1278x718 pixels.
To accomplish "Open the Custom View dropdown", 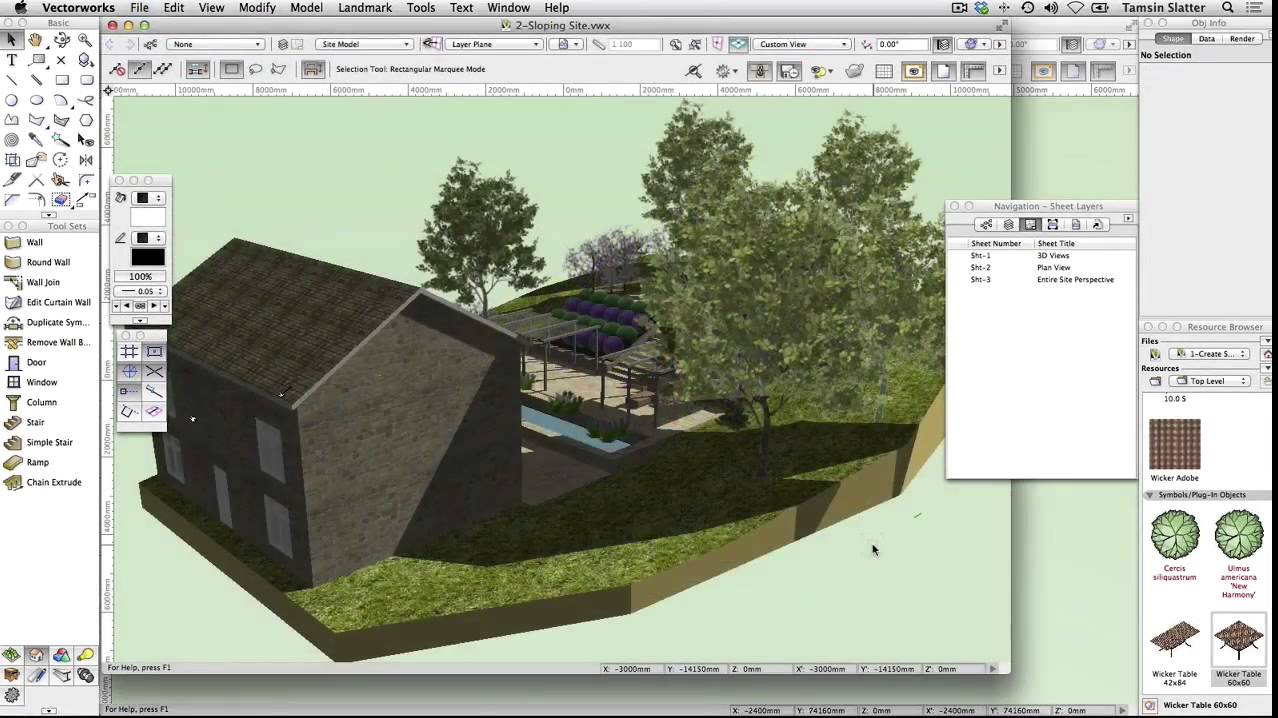I will click(803, 44).
